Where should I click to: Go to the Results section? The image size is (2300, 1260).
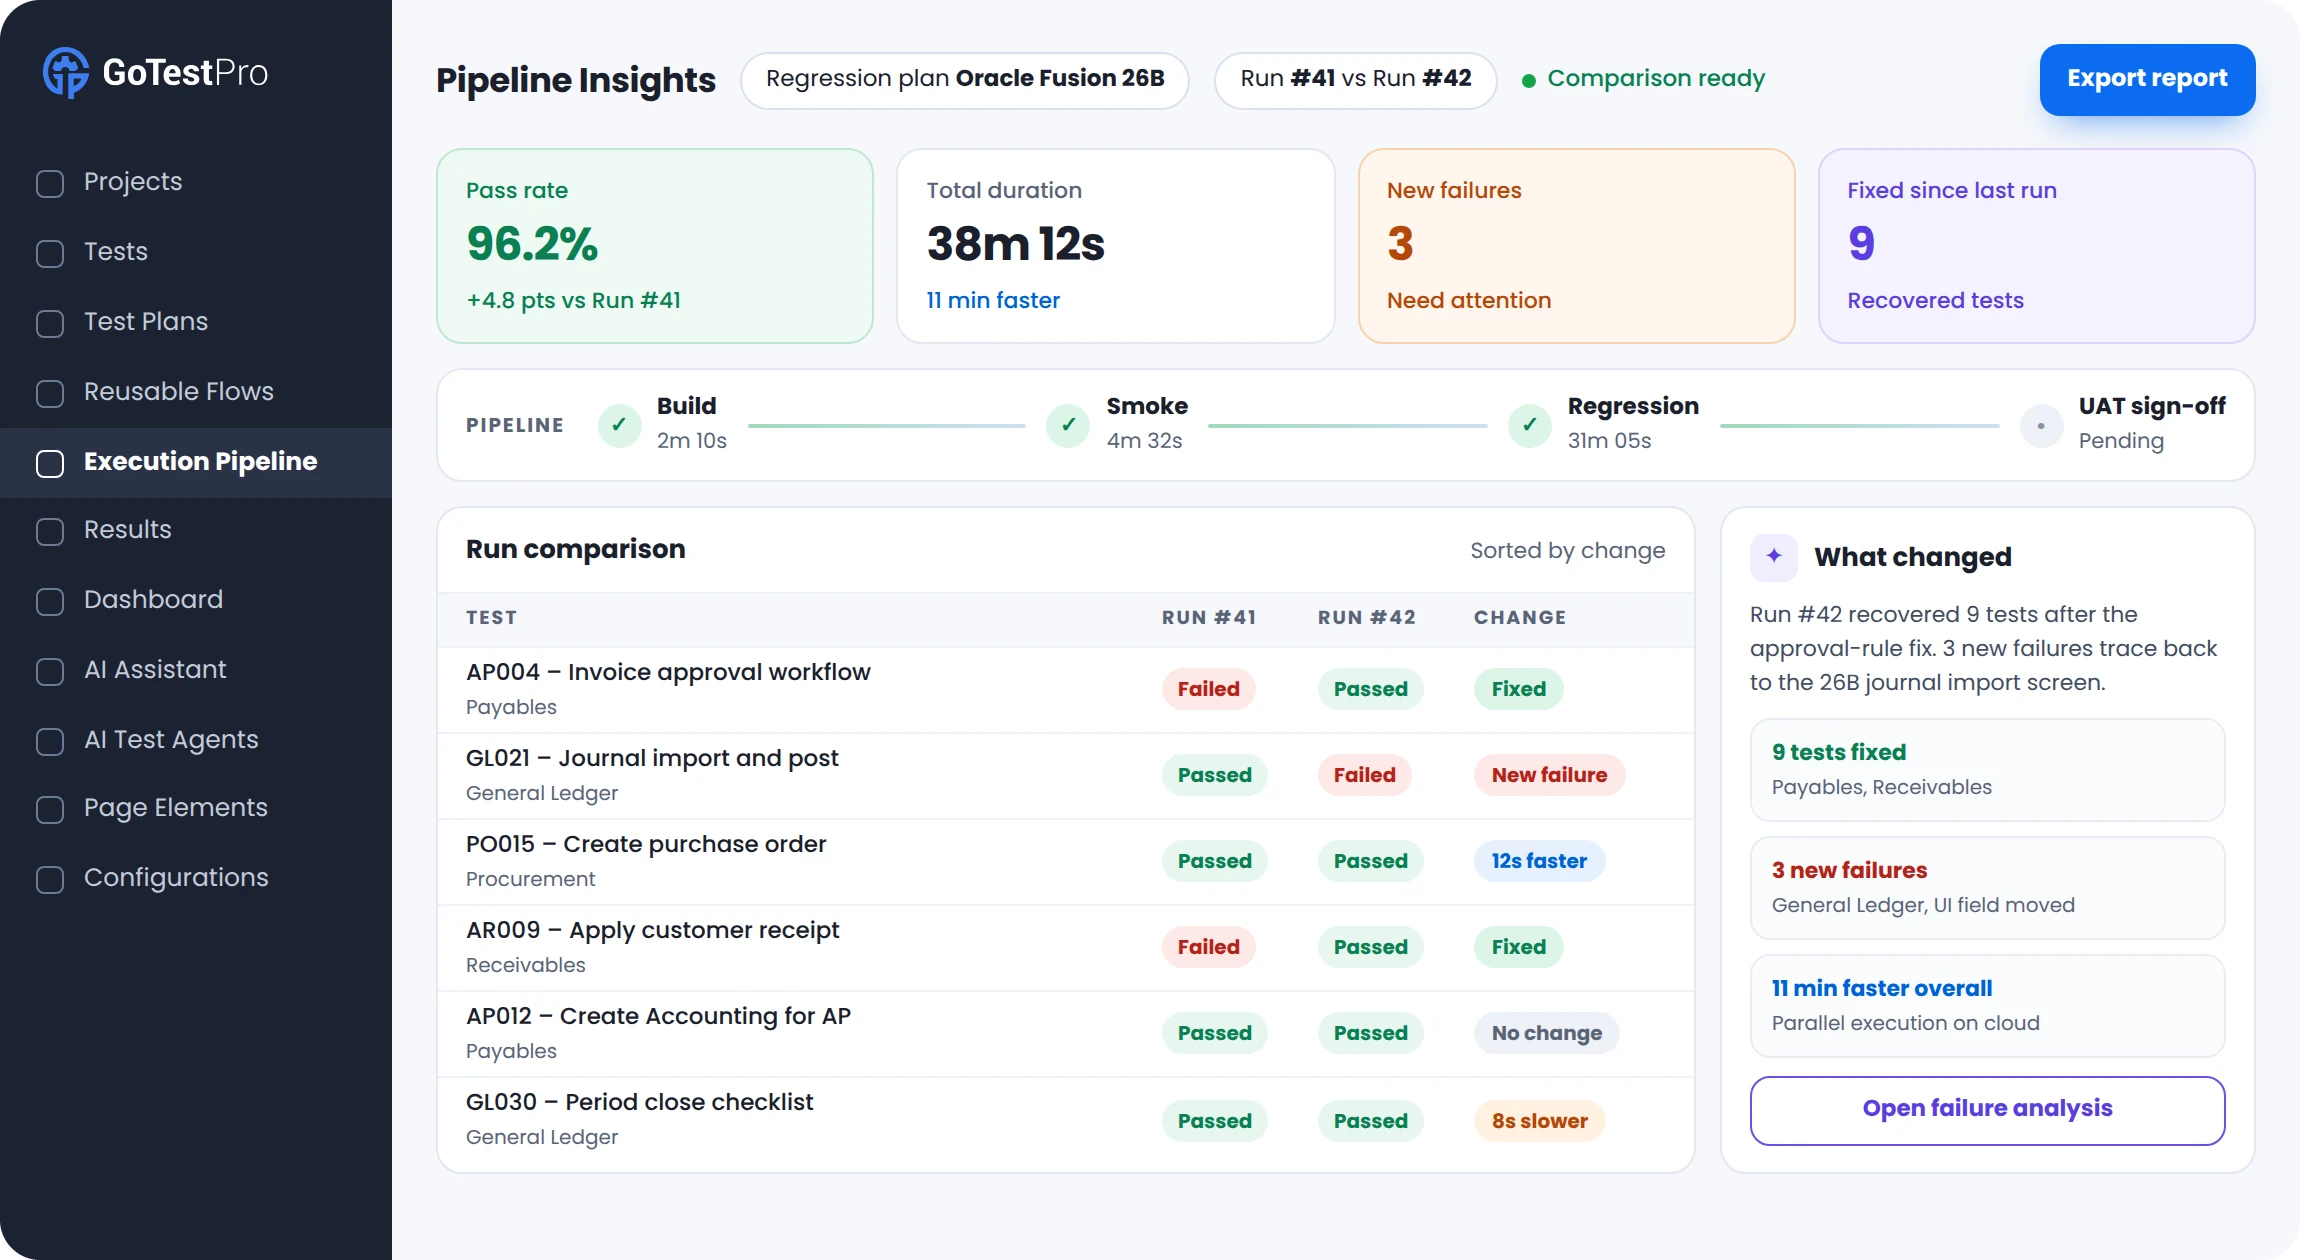coord(196,530)
